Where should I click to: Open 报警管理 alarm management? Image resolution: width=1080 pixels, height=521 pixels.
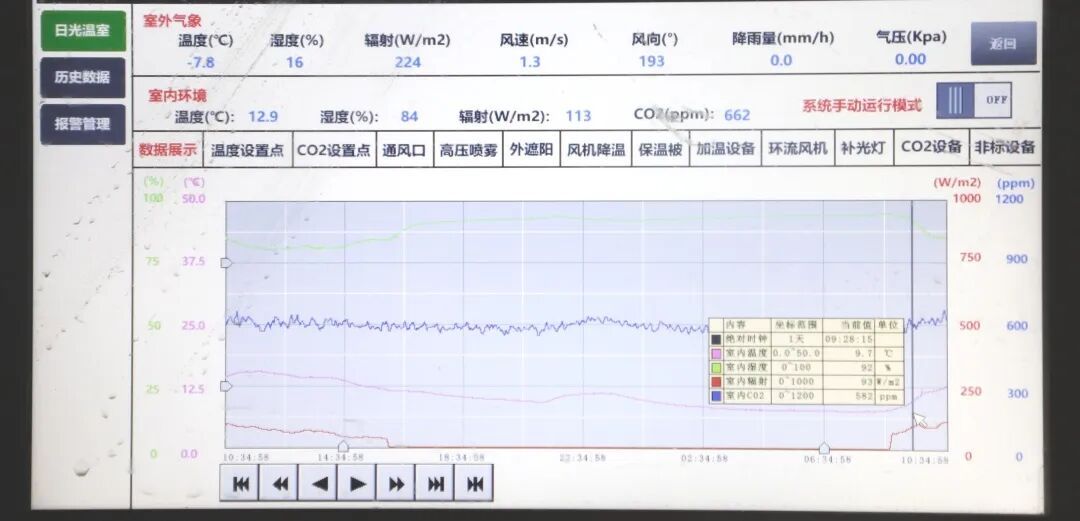tap(83, 125)
